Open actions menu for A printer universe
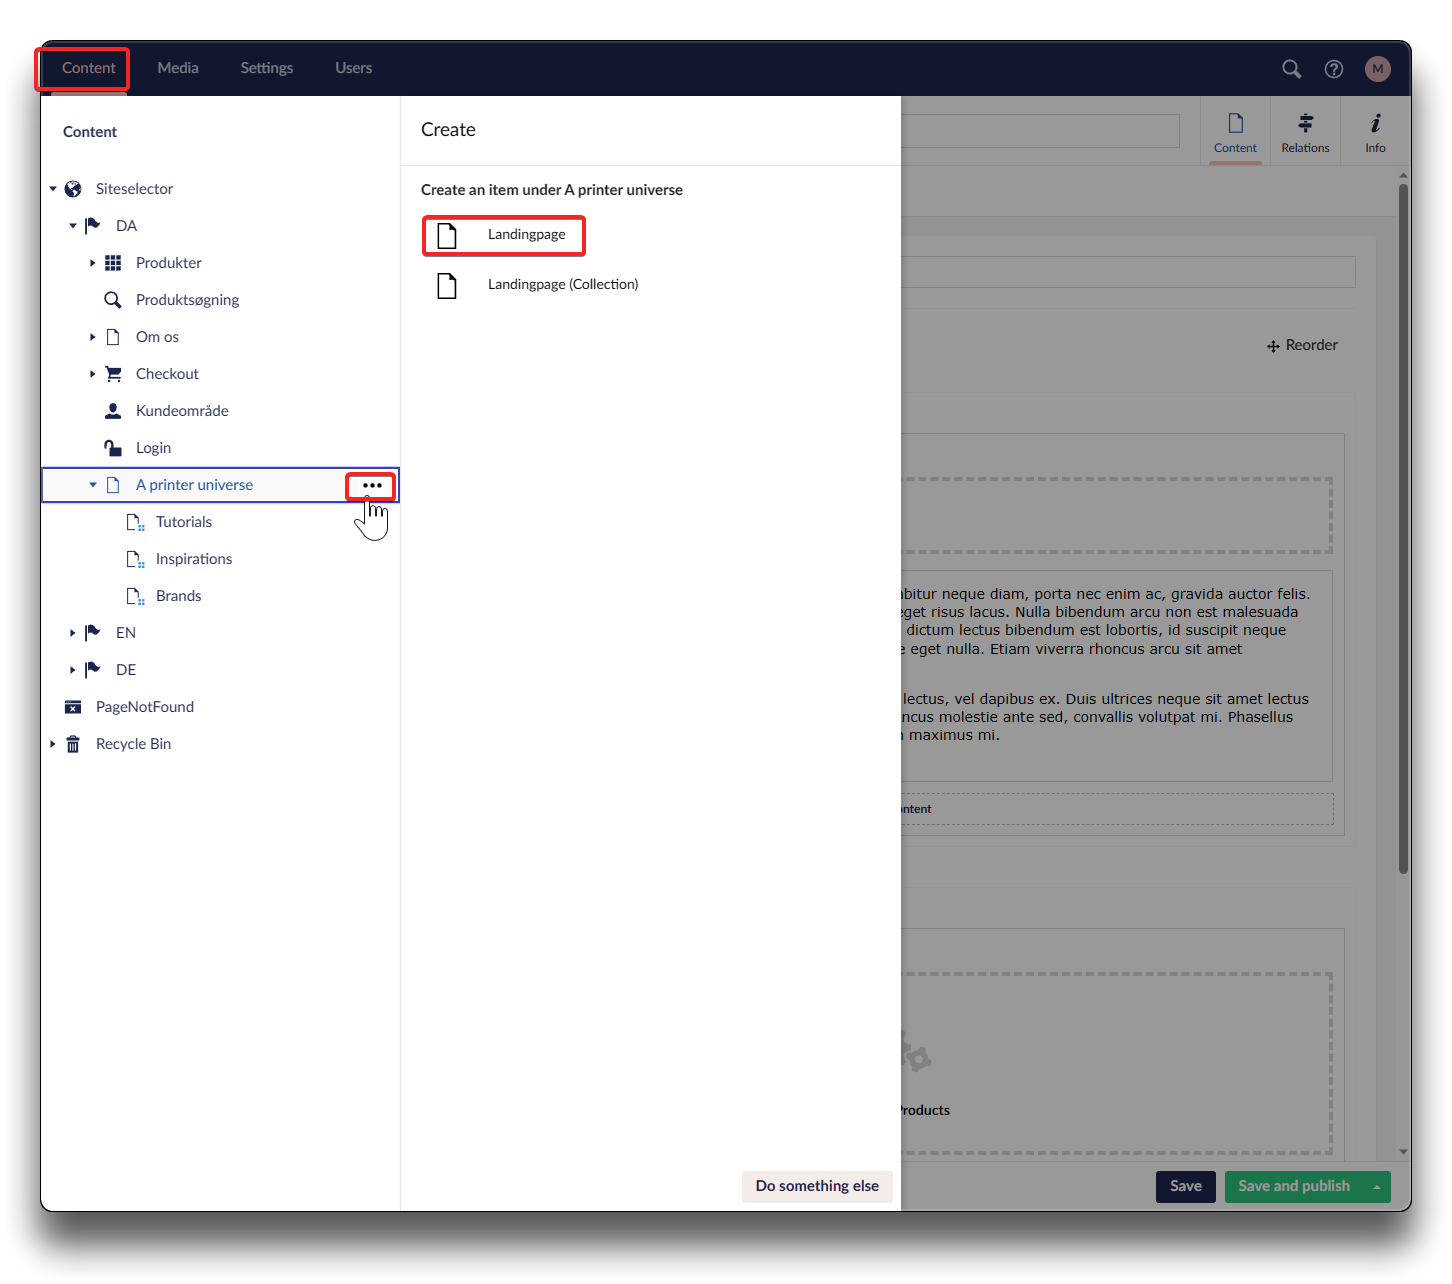1452x1284 pixels. click(x=372, y=486)
